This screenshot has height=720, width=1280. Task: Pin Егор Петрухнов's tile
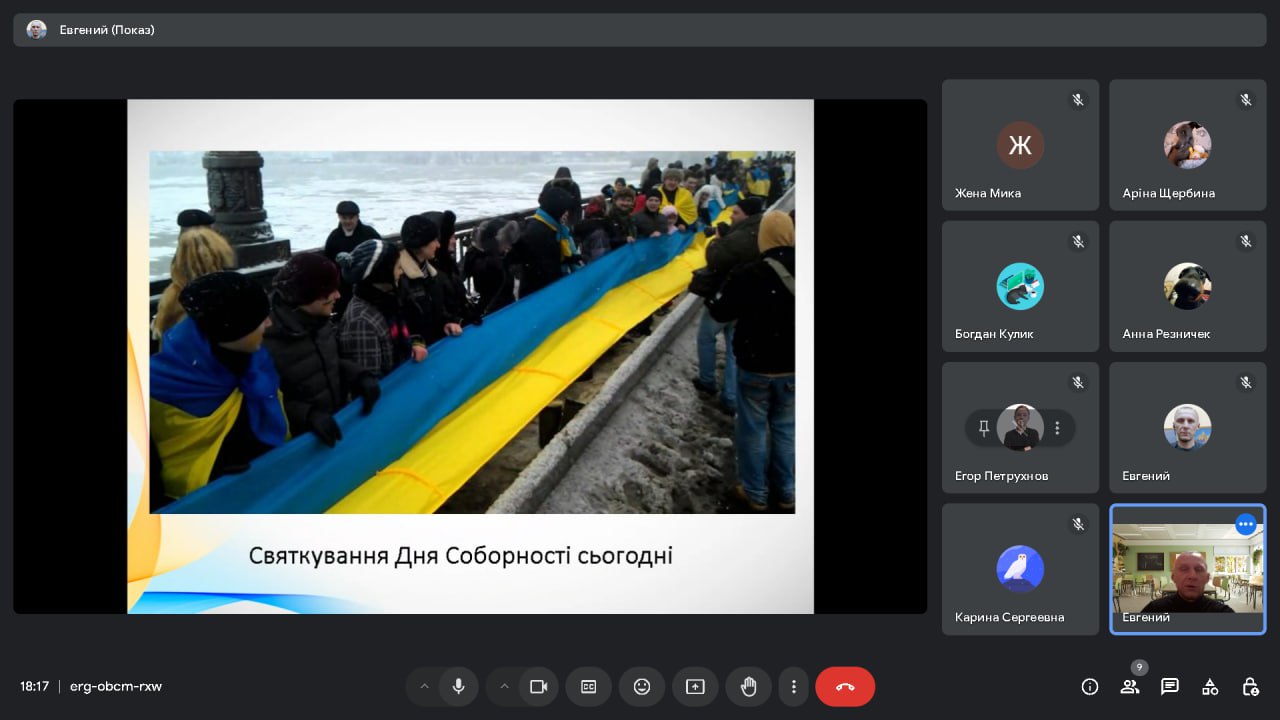point(984,428)
